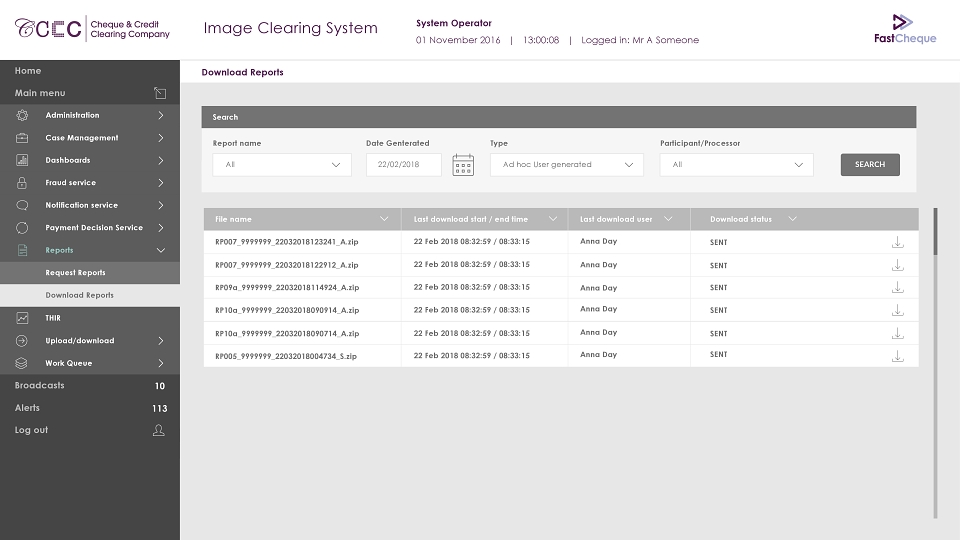Expand the Dashboards submenu arrow
Viewport: 960px width, 540px height.
pyautogui.click(x=160, y=160)
